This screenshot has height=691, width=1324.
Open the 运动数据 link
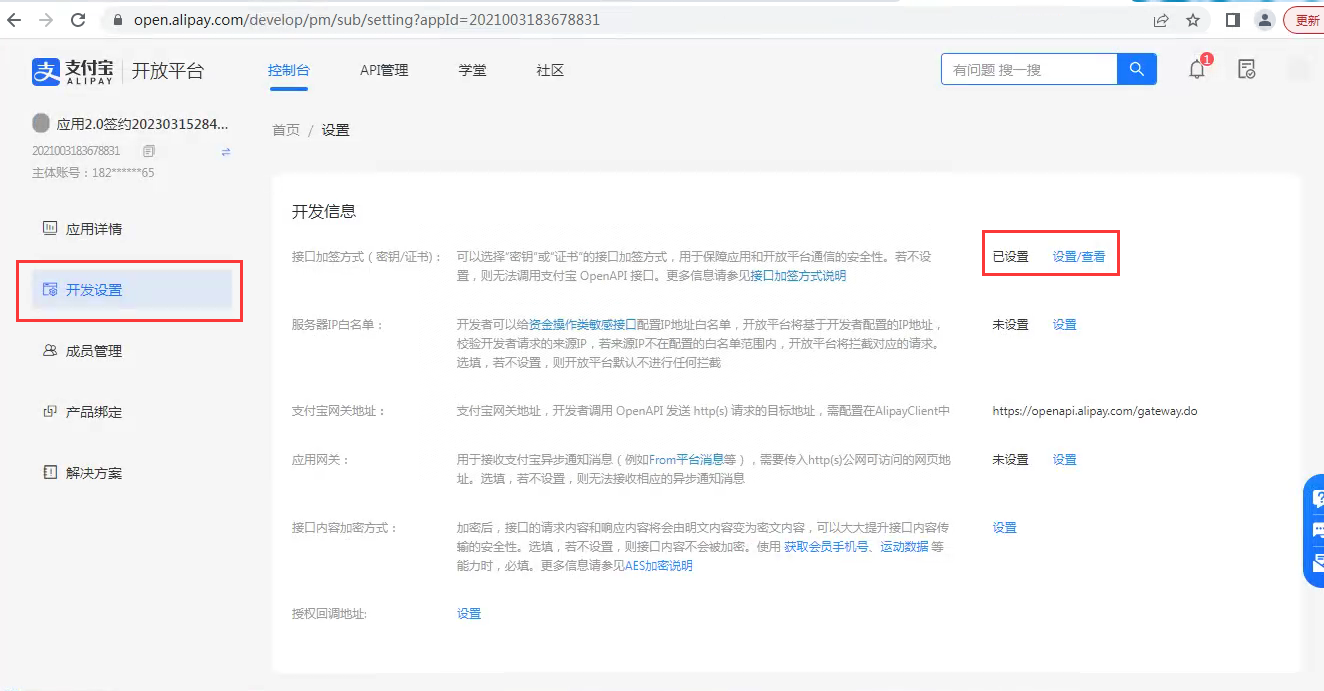[904, 547]
